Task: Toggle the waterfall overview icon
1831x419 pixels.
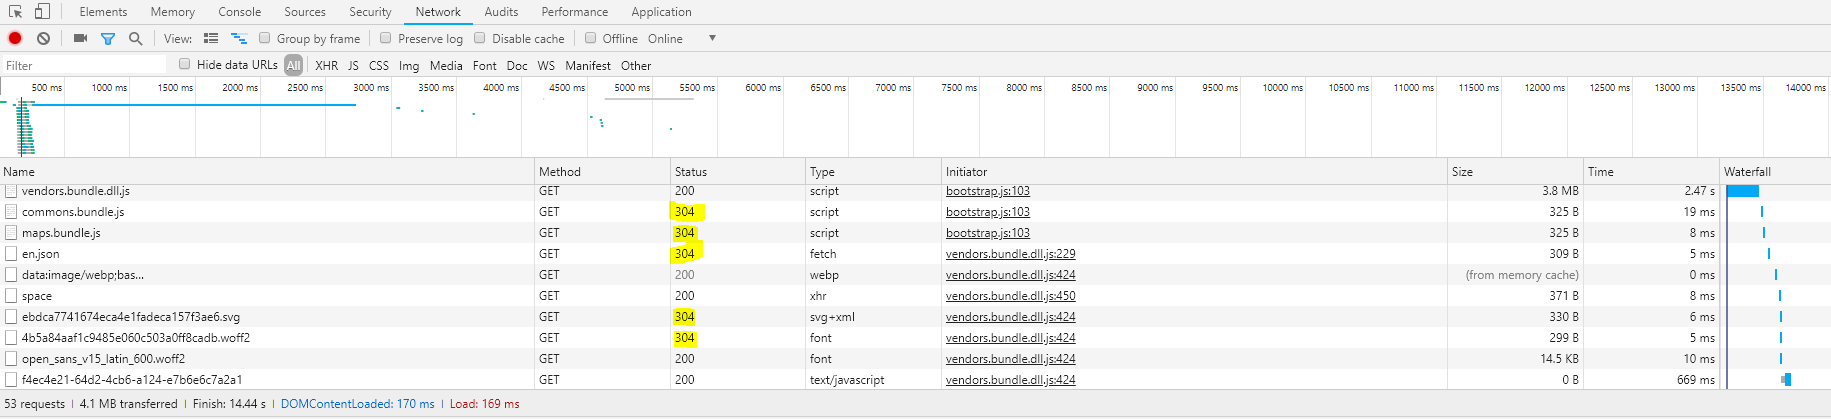Action: (239, 39)
